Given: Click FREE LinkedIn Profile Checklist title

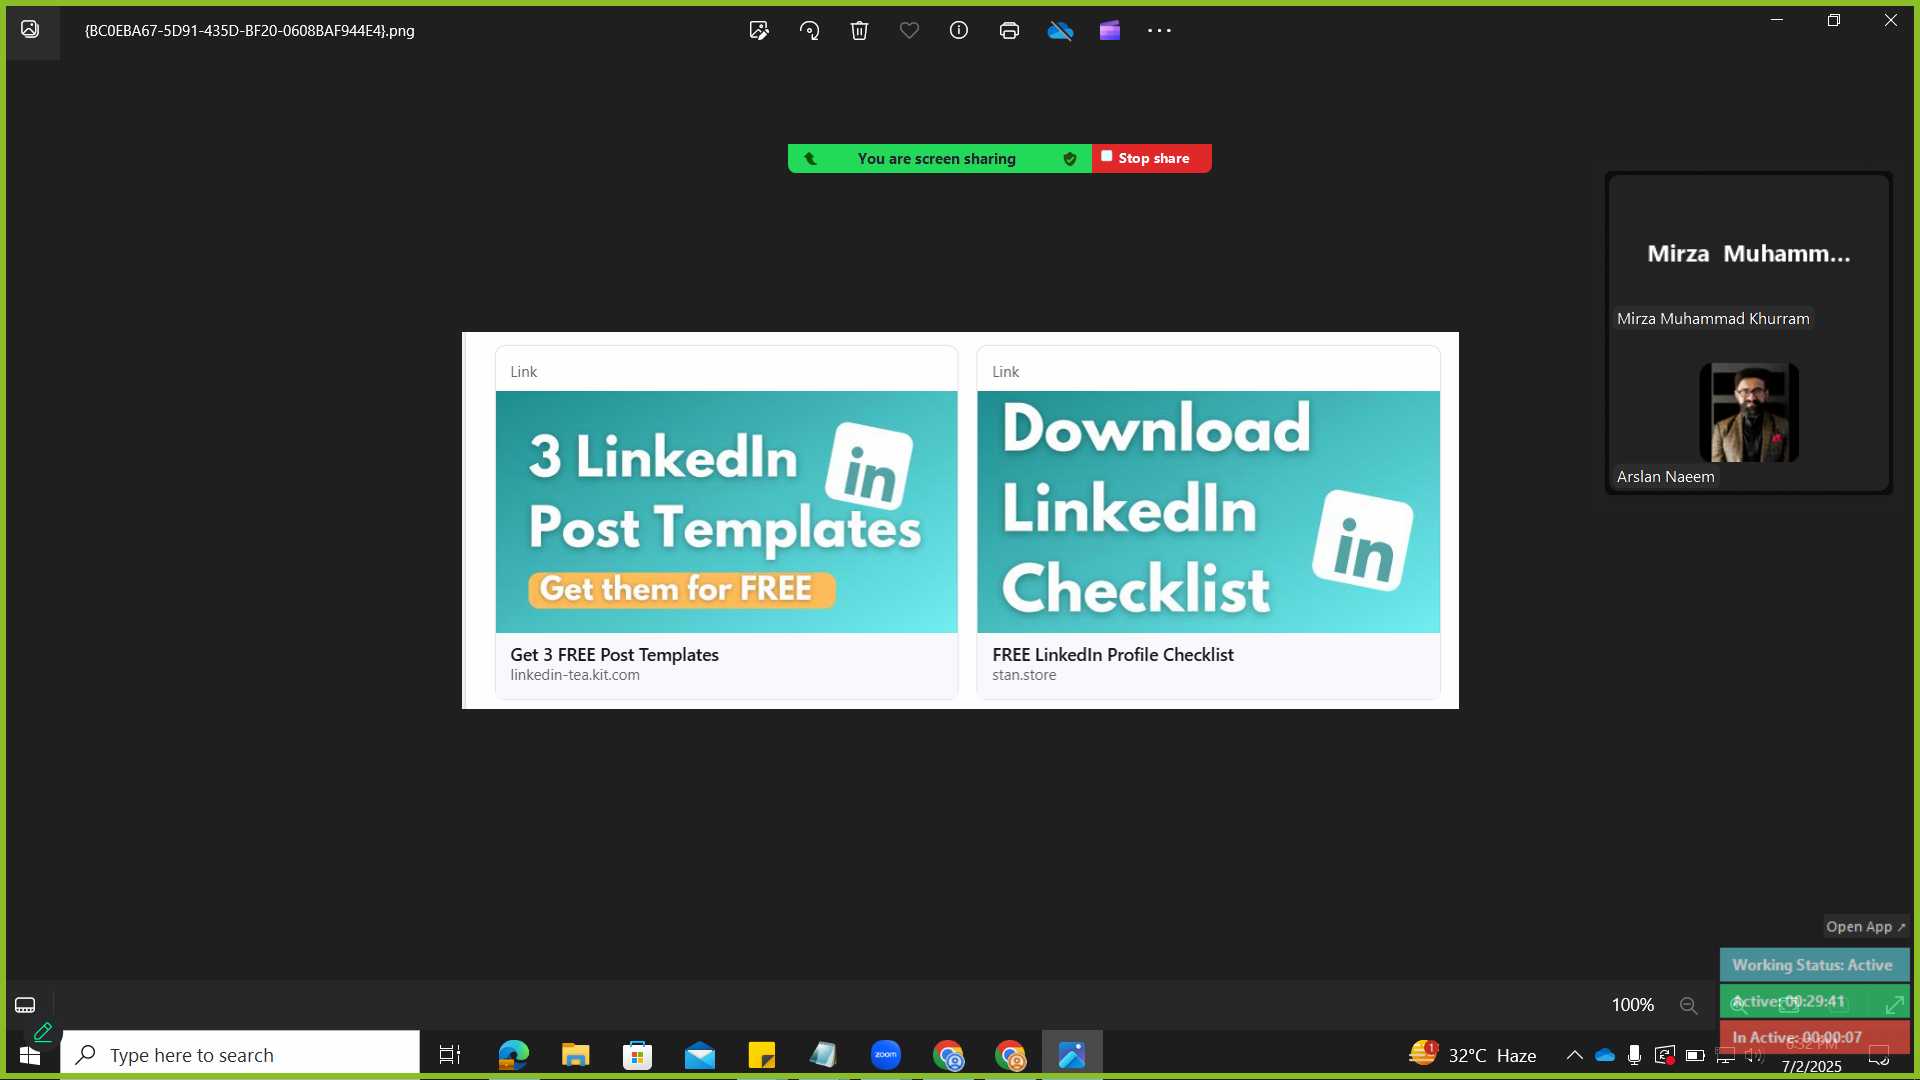Looking at the screenshot, I should click(1112, 655).
